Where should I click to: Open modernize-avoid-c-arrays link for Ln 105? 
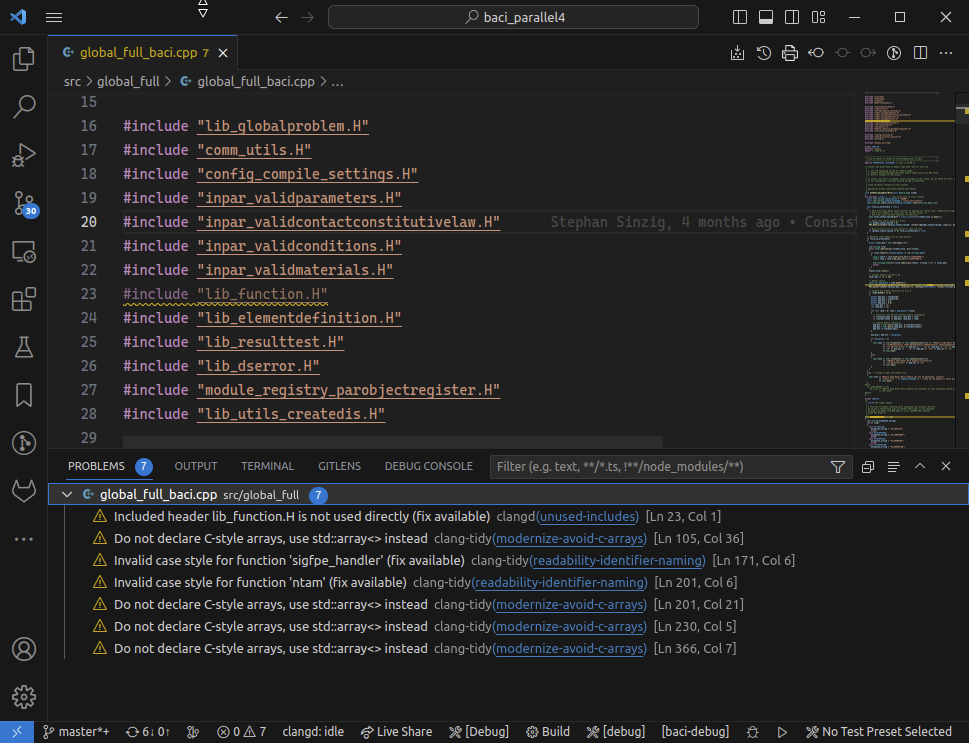[569, 538]
